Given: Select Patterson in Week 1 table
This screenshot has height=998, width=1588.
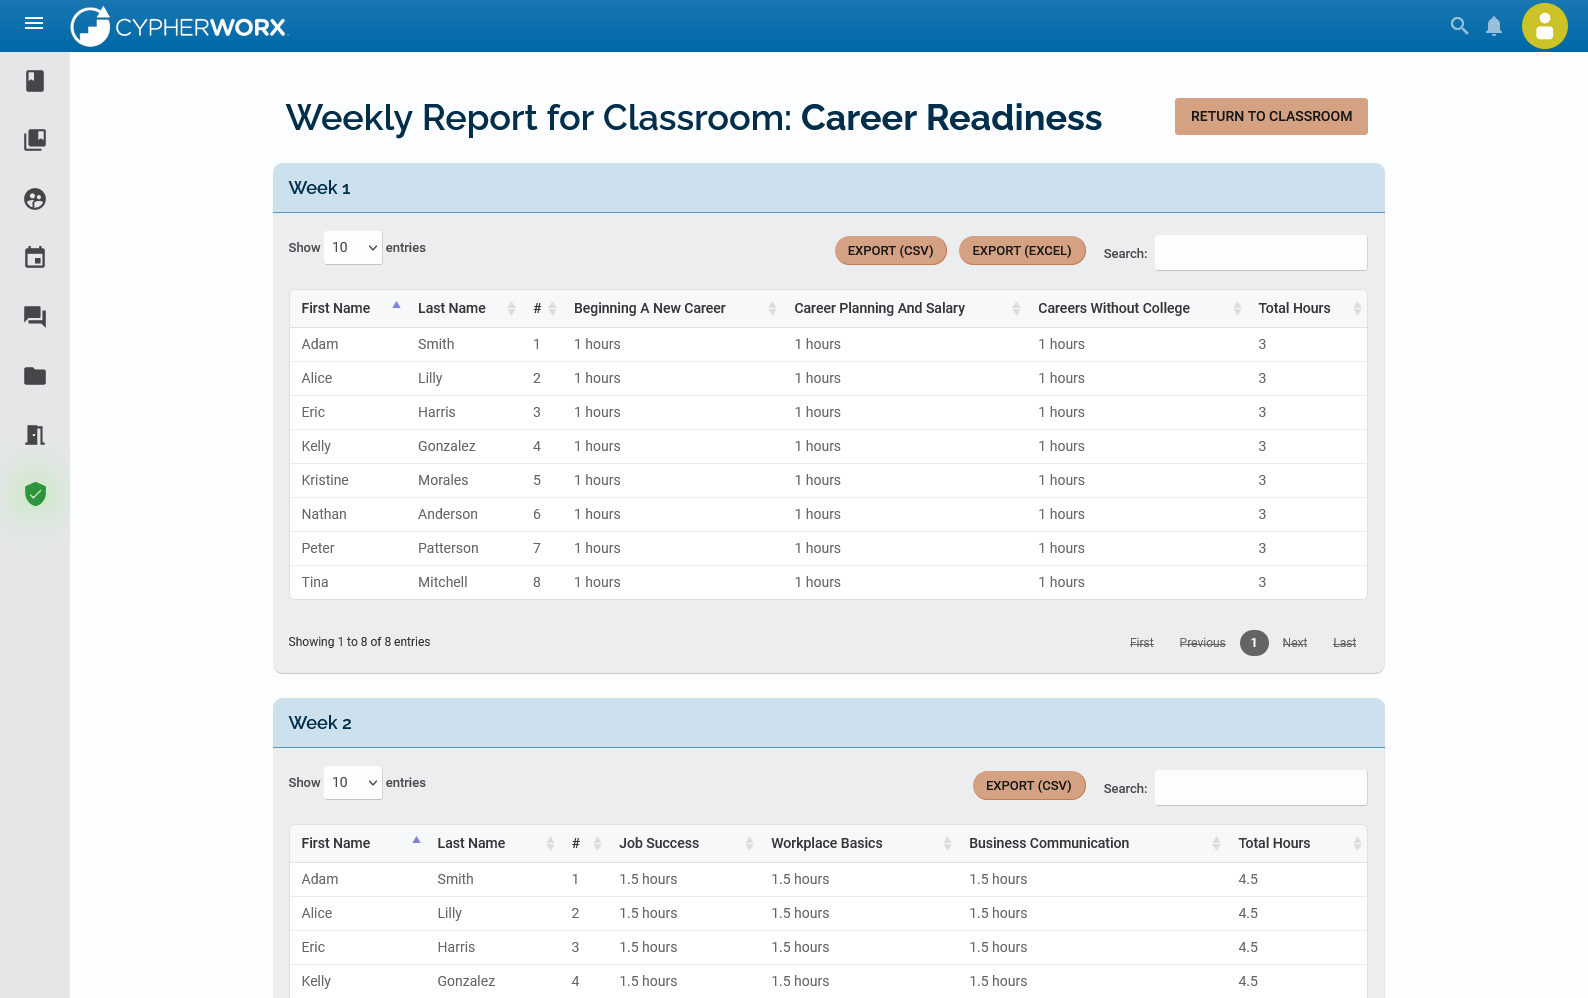Looking at the screenshot, I should (448, 548).
